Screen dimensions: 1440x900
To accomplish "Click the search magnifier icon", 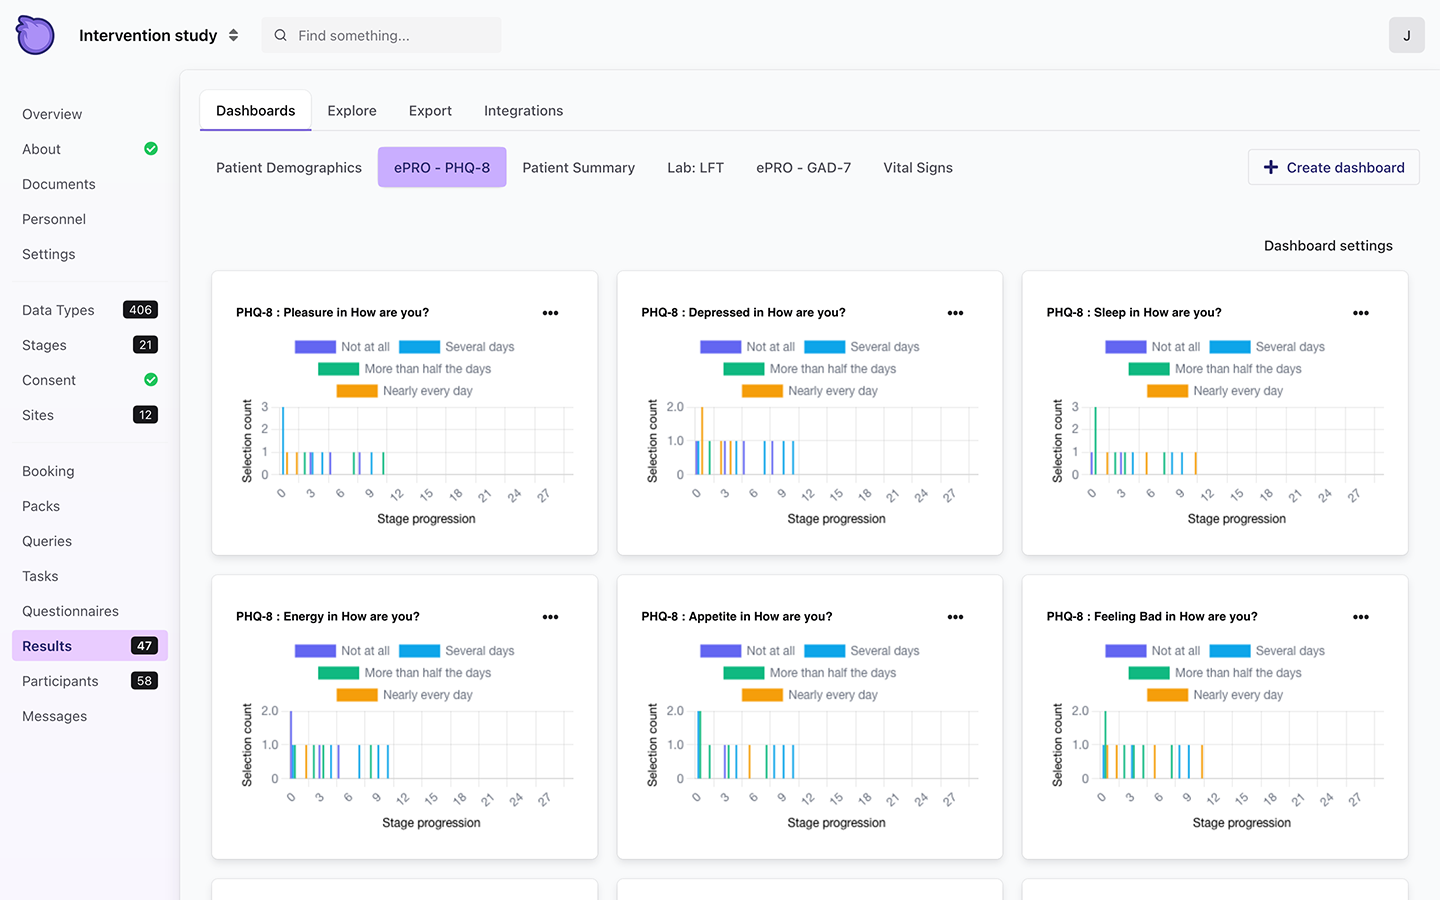I will click(x=281, y=35).
